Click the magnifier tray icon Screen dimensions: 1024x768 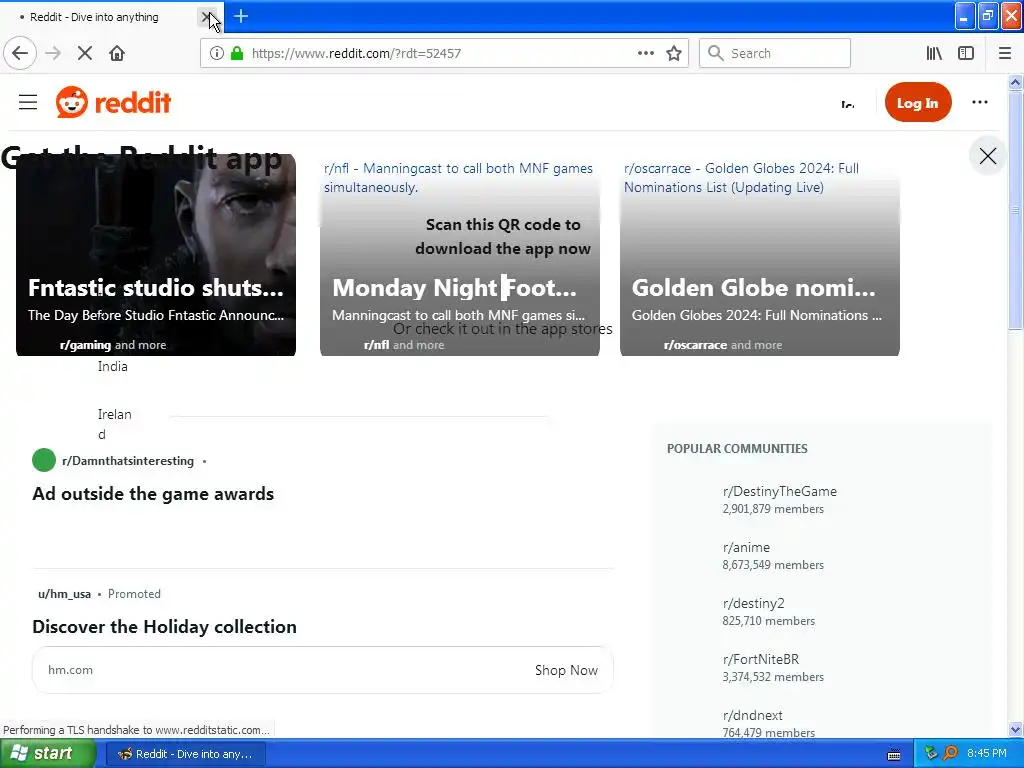[950, 753]
